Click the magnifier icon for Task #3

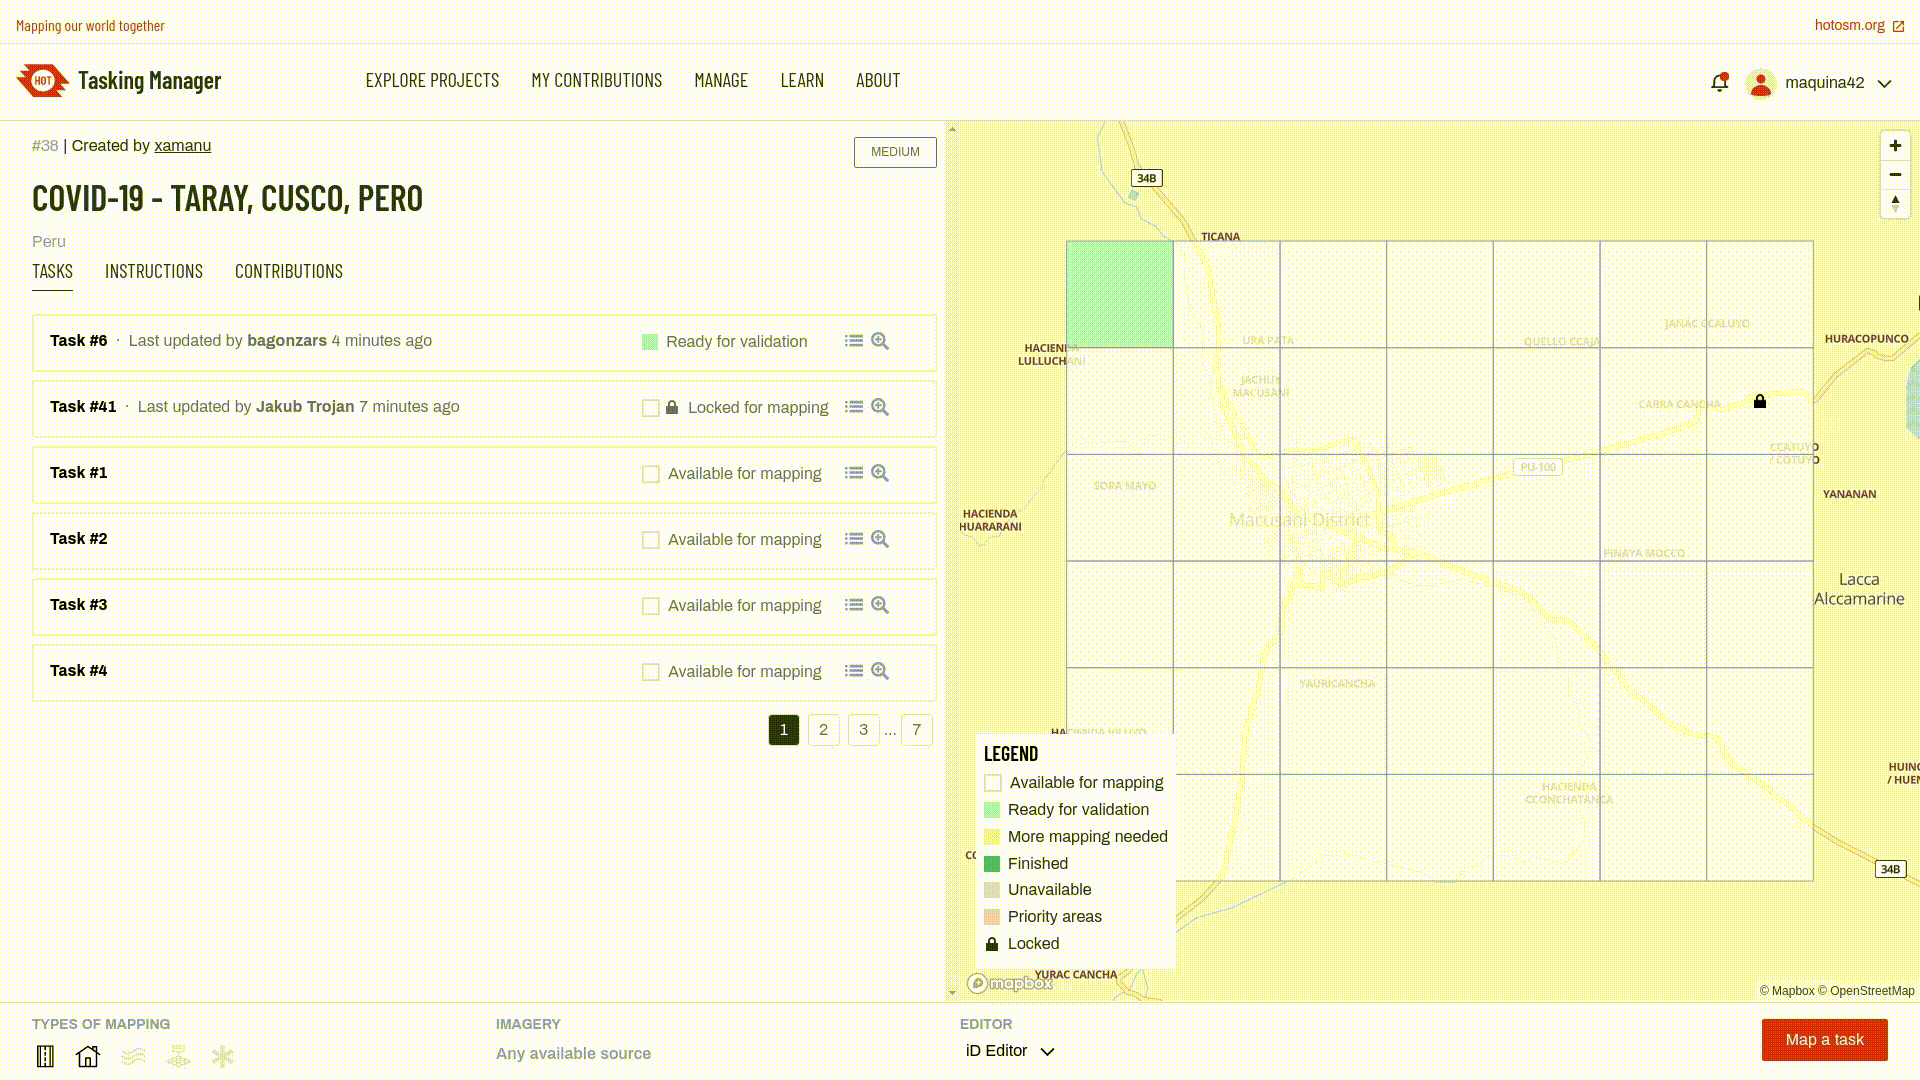click(880, 604)
